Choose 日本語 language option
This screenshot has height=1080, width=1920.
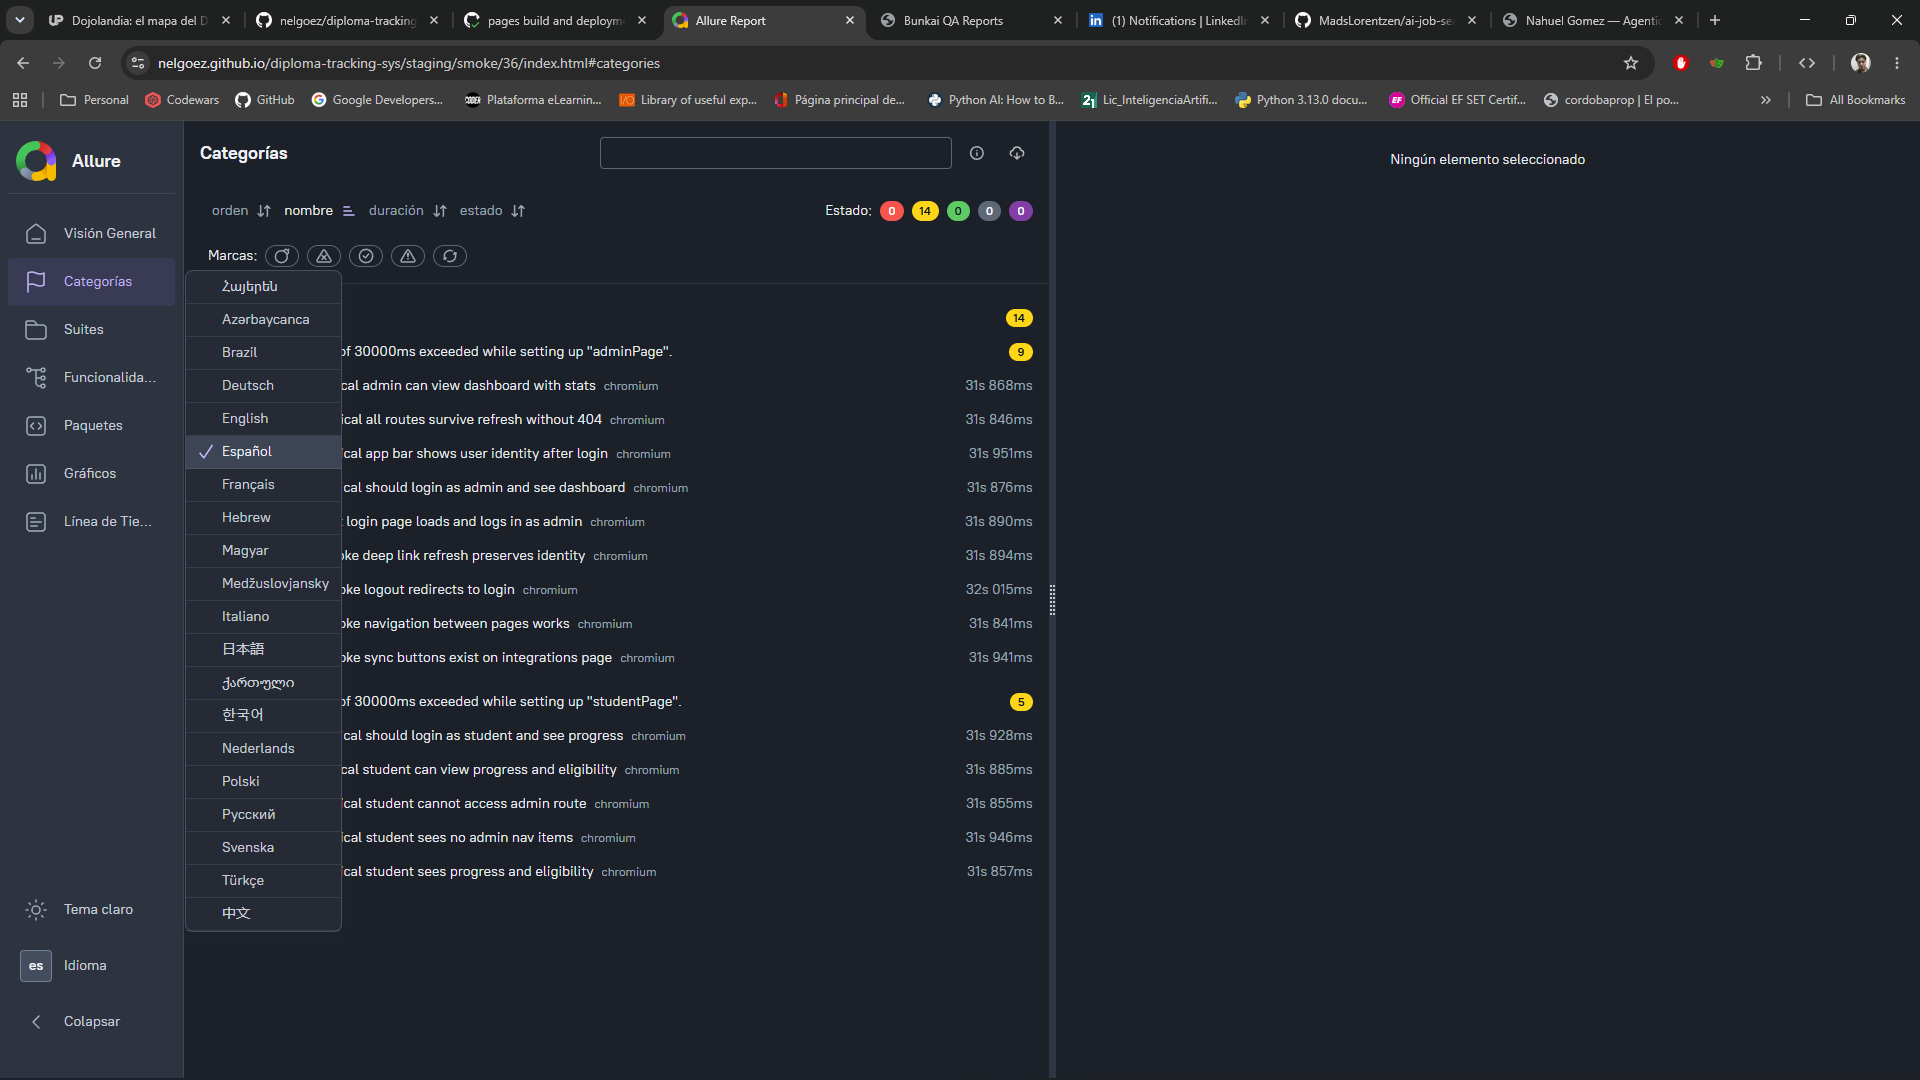(x=264, y=649)
